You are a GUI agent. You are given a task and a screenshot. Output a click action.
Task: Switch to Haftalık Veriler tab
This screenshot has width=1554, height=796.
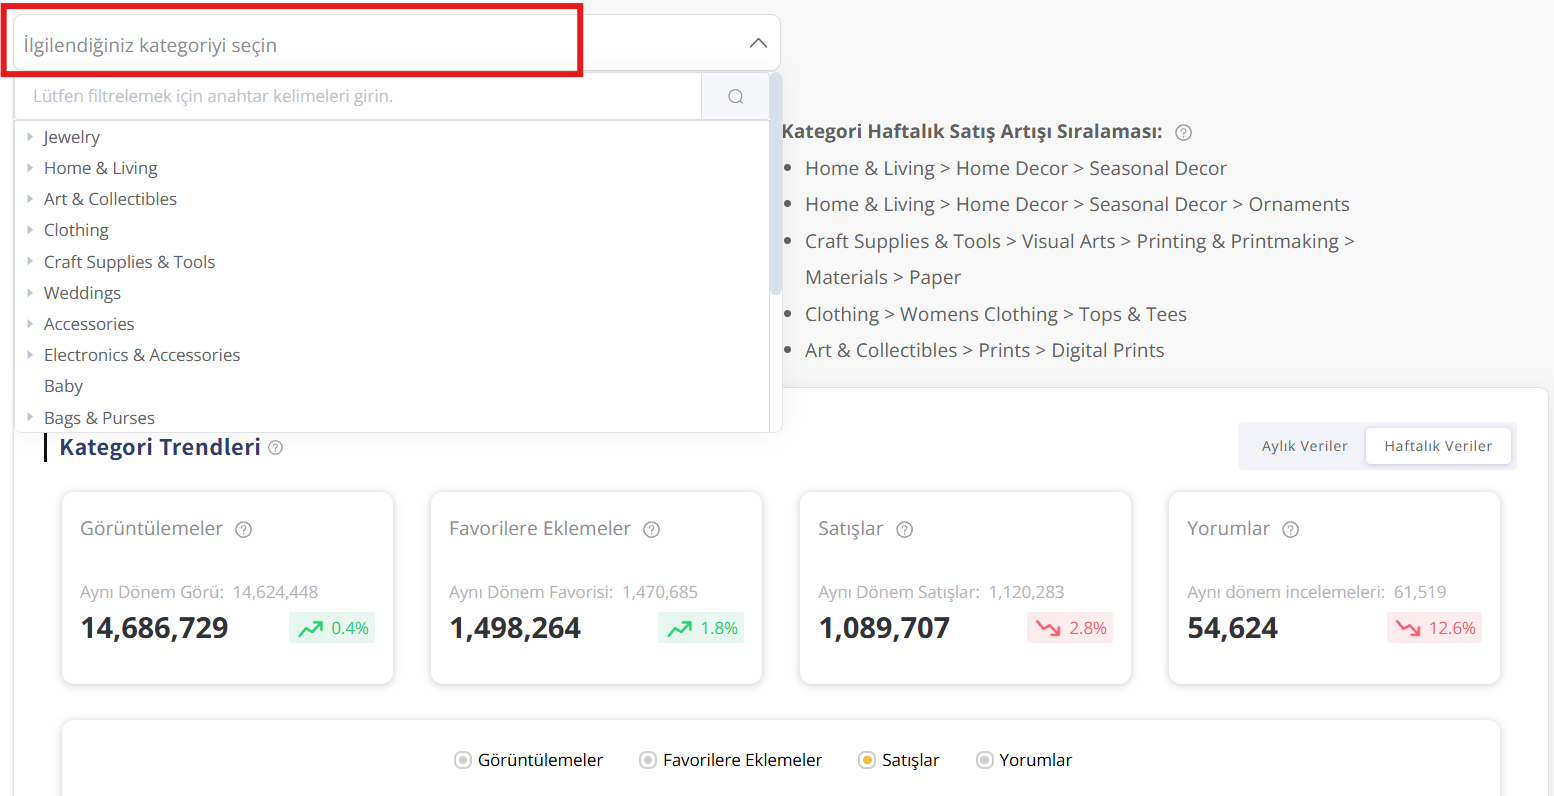point(1437,446)
